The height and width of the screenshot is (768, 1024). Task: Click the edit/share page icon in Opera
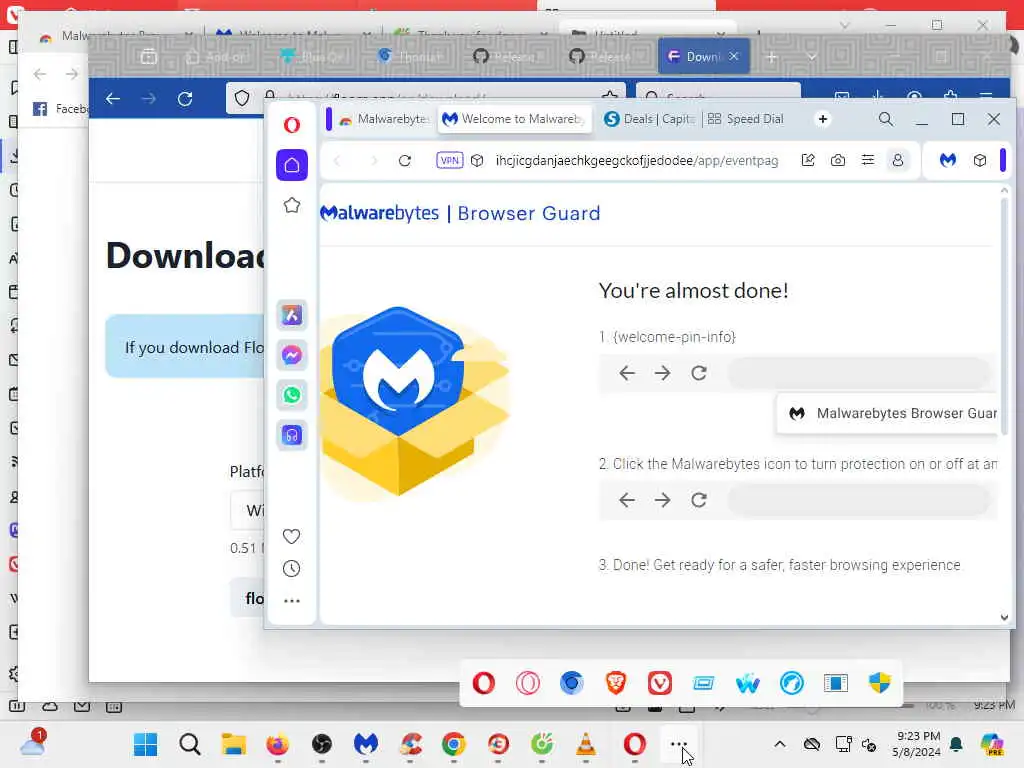click(808, 161)
